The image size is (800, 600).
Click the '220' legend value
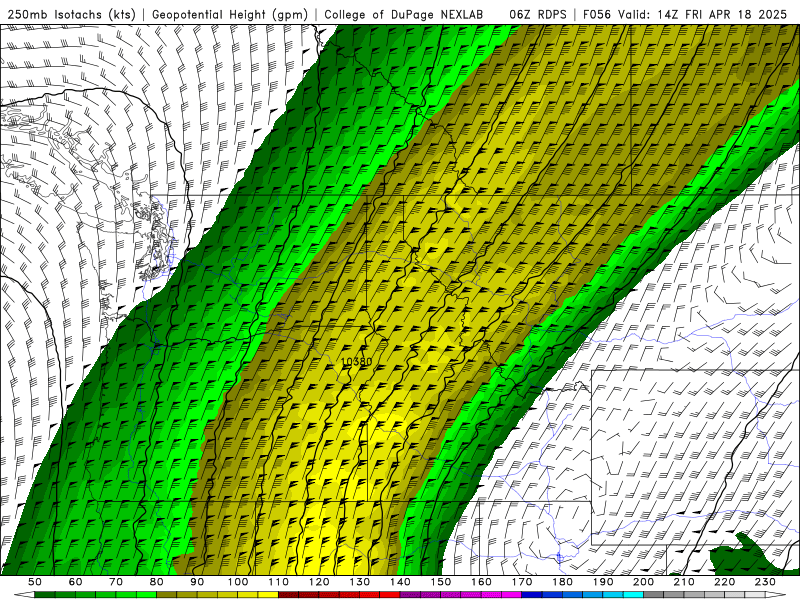coord(725,582)
